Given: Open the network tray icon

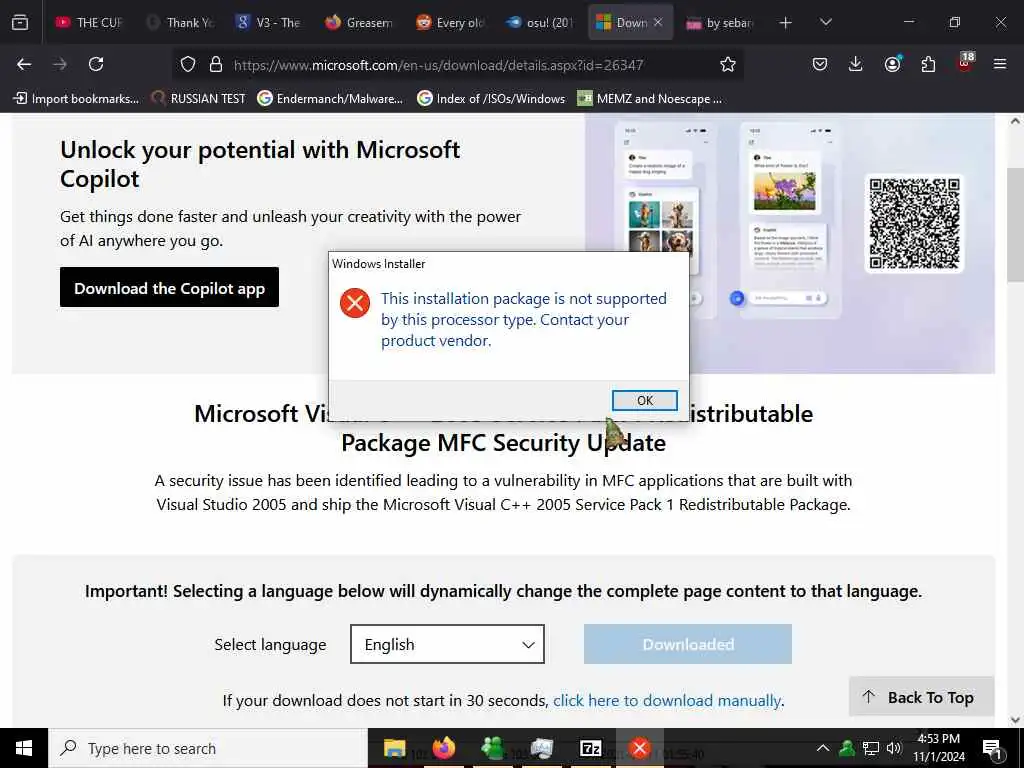Looking at the screenshot, I should (x=871, y=748).
